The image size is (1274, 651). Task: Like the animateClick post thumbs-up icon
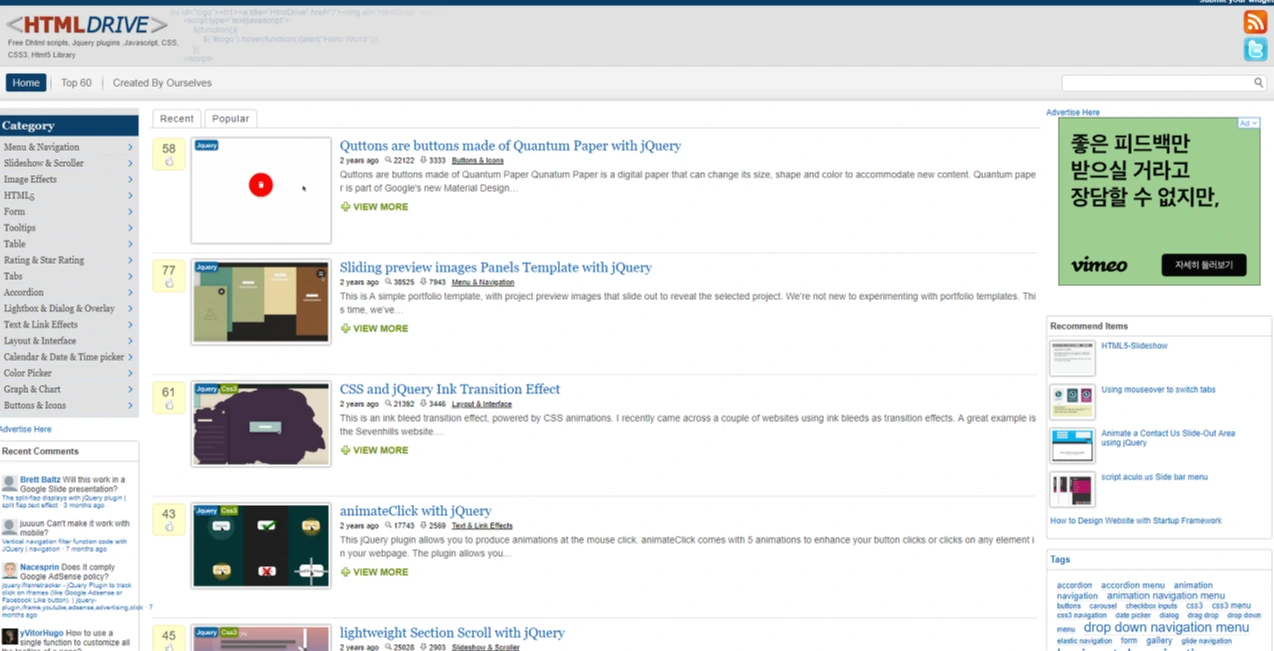click(169, 527)
